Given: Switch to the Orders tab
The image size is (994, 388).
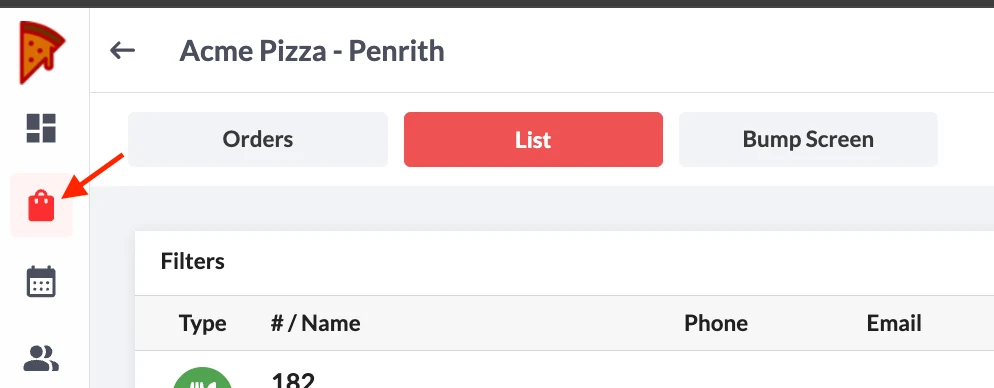Looking at the screenshot, I should pos(258,139).
